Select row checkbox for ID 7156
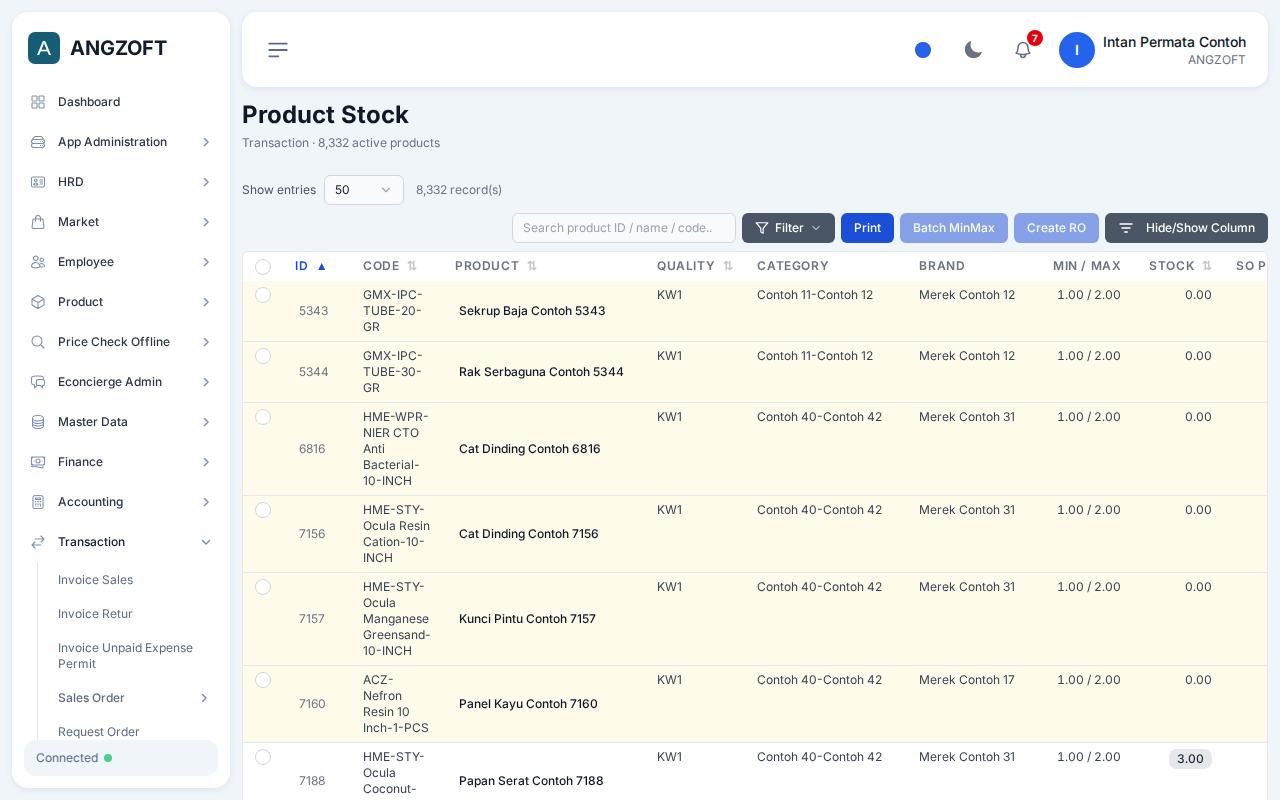This screenshot has width=1280, height=800. [x=263, y=510]
